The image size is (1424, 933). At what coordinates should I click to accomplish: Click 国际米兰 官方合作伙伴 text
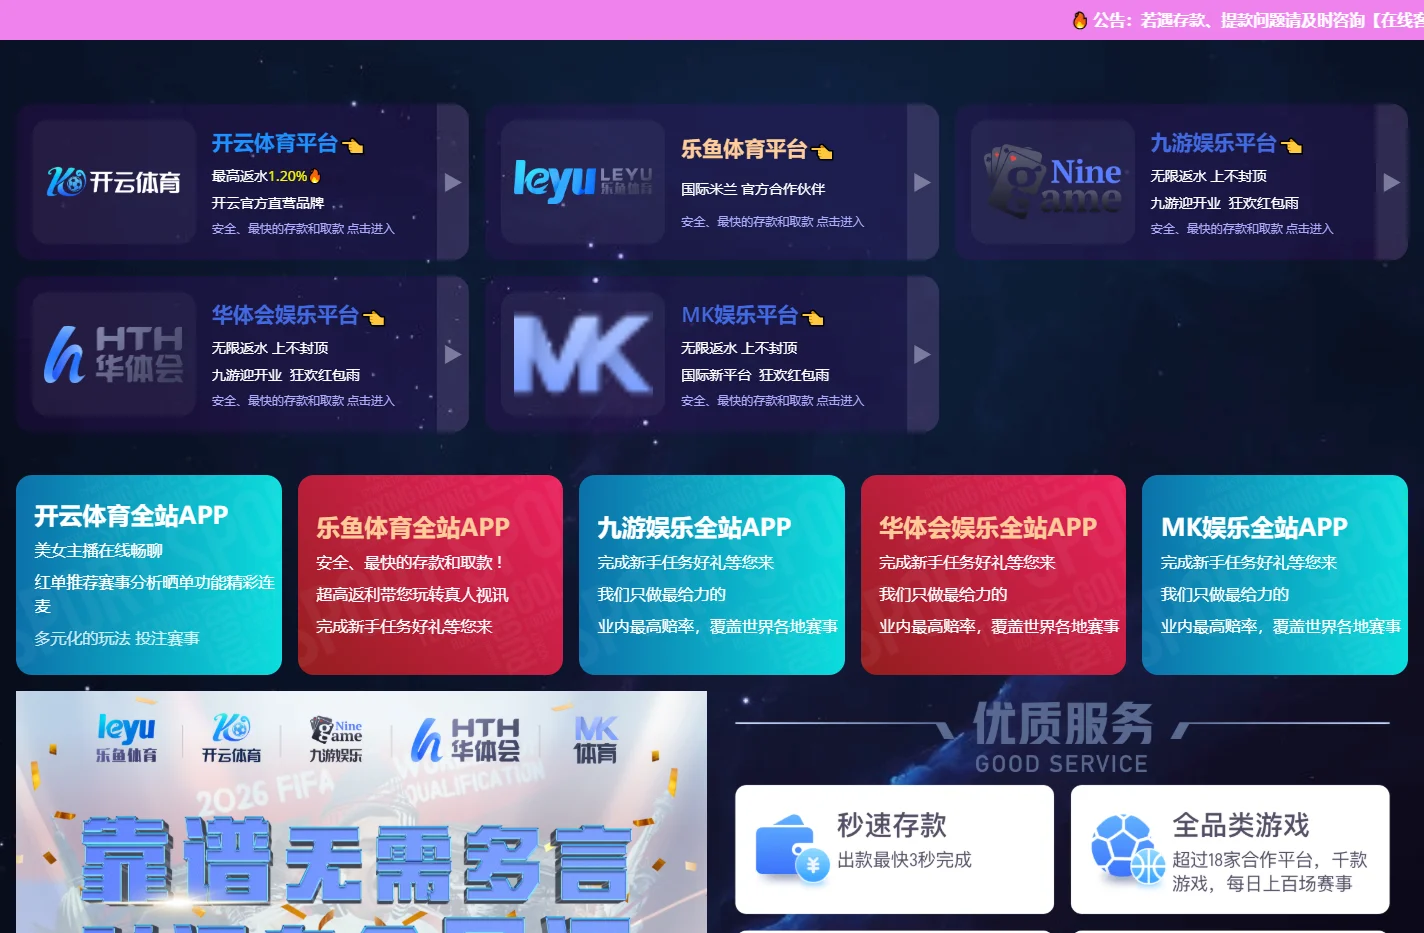click(x=753, y=189)
